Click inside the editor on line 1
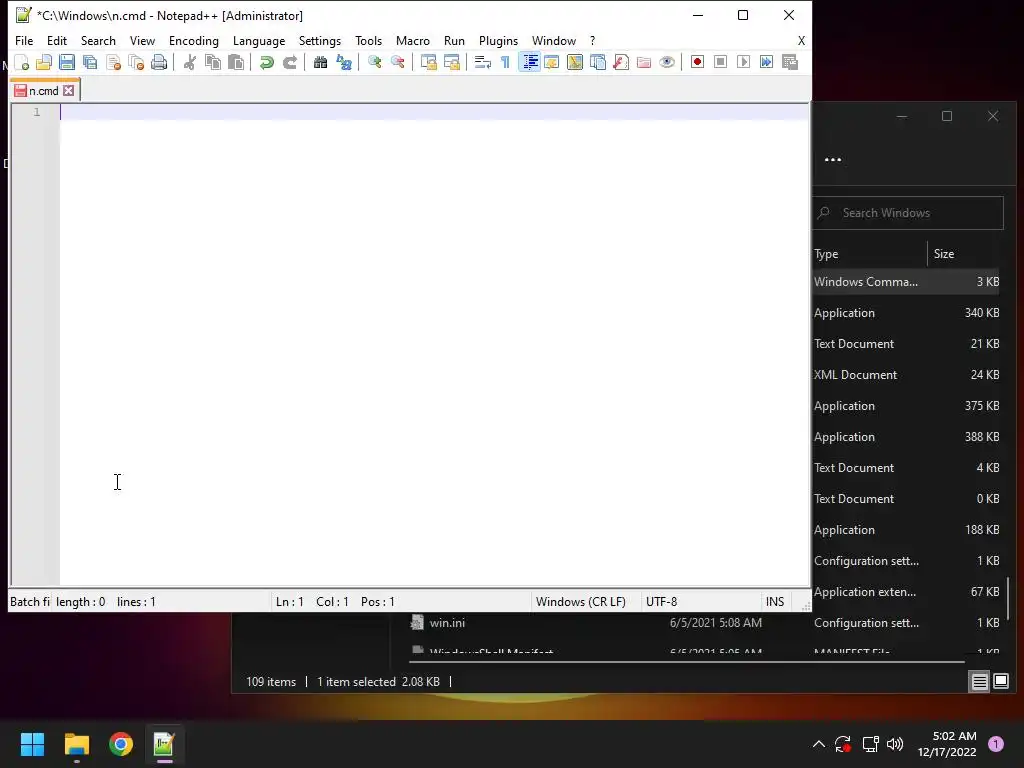Image resolution: width=1024 pixels, height=768 pixels. 434,112
